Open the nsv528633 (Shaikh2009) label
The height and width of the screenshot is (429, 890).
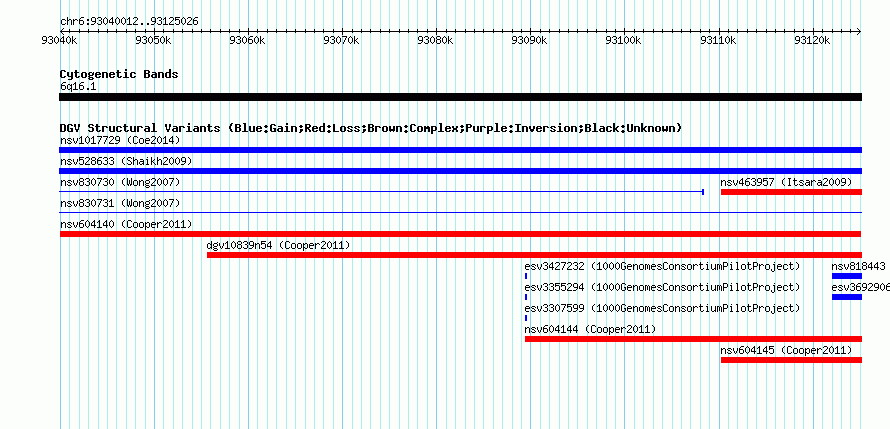click(x=126, y=161)
